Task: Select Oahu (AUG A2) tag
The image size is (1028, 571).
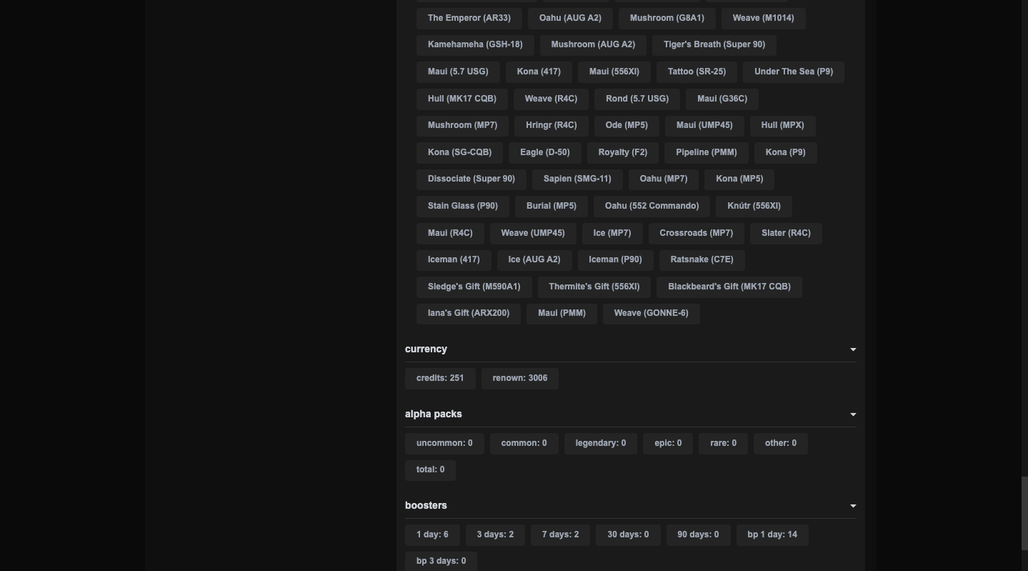Action: pos(570,18)
